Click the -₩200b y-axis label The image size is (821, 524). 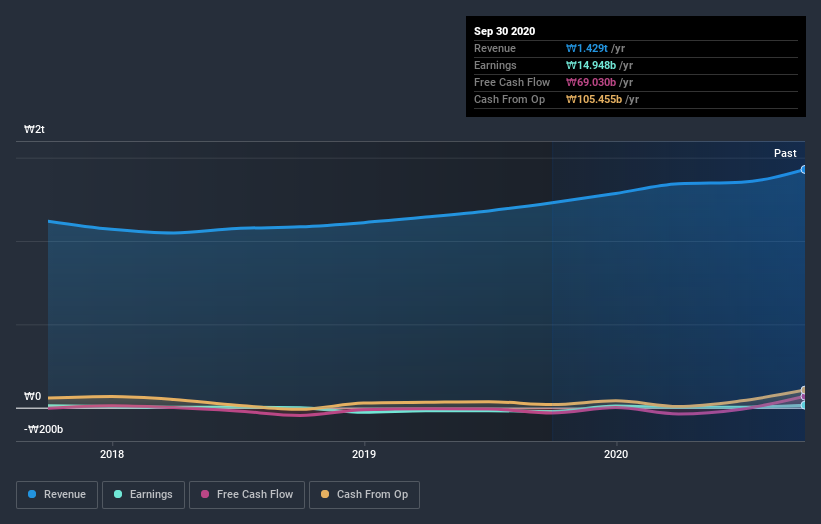pyautogui.click(x=43, y=429)
